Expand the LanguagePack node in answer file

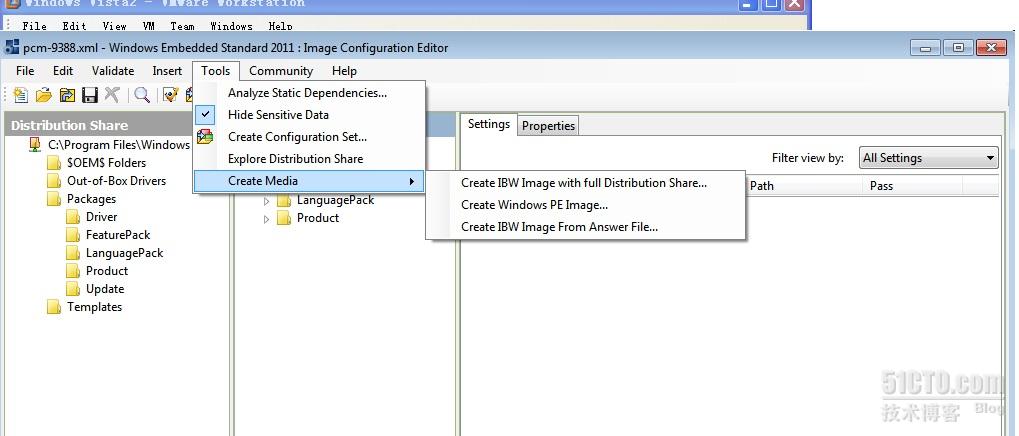266,201
